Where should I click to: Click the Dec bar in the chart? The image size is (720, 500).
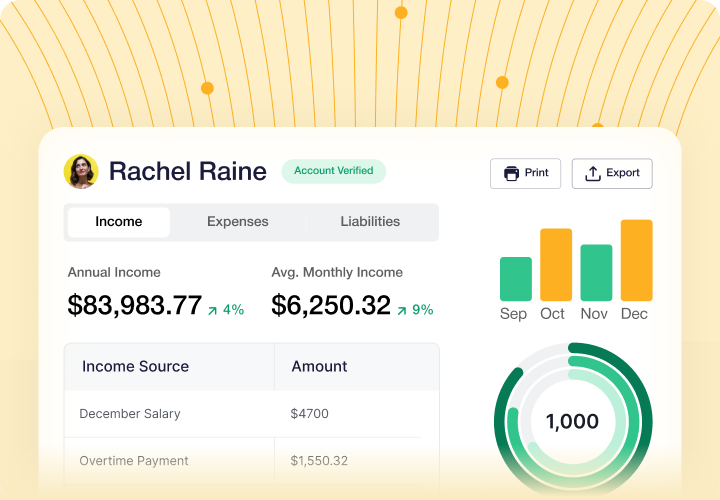point(636,260)
